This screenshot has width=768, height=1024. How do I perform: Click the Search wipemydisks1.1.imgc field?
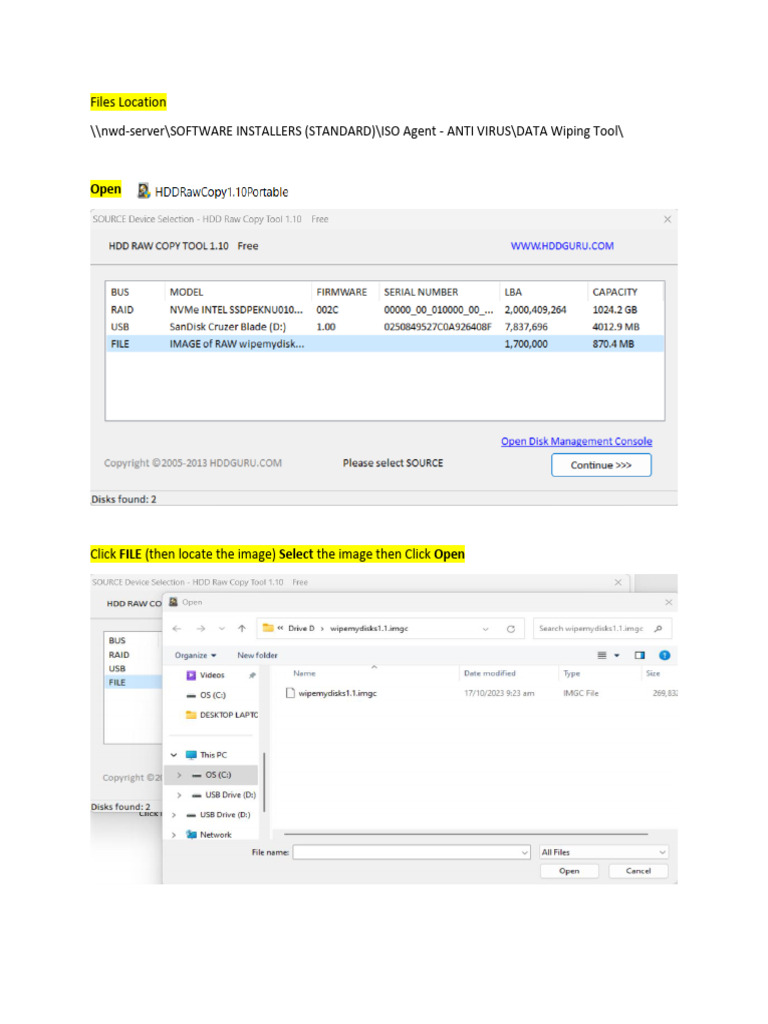602,628
